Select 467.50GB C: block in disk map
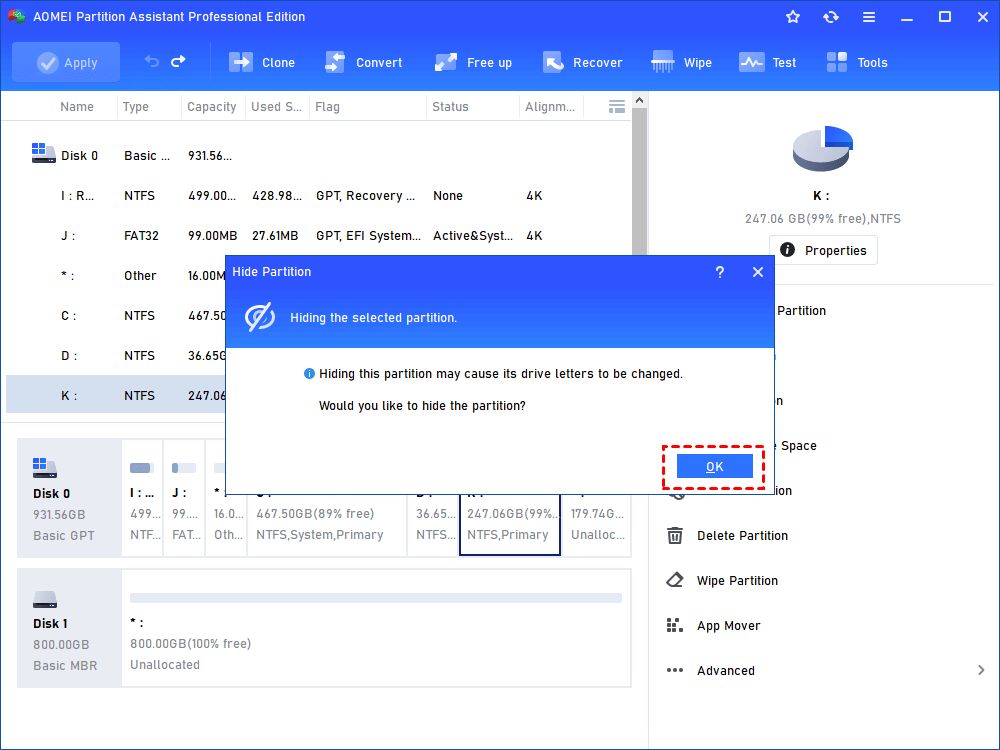The height and width of the screenshot is (750, 1000). 327,524
